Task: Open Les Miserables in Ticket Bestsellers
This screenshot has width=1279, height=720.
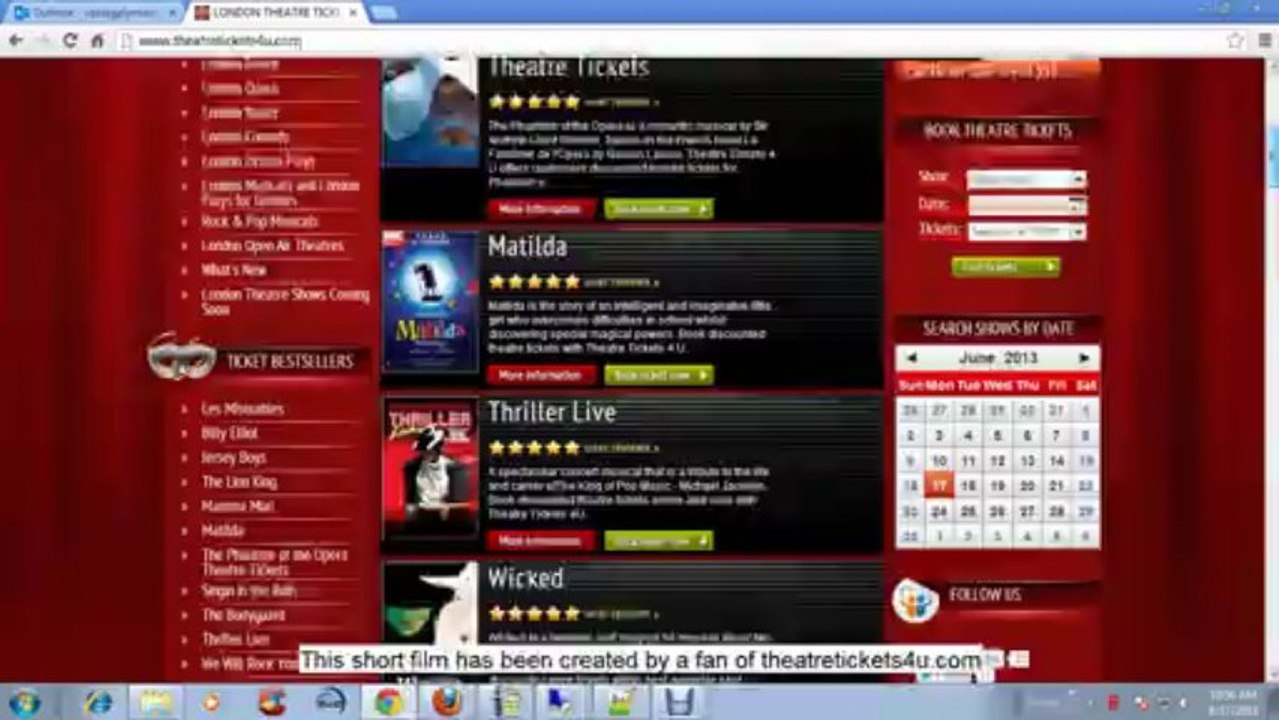Action: (x=243, y=409)
